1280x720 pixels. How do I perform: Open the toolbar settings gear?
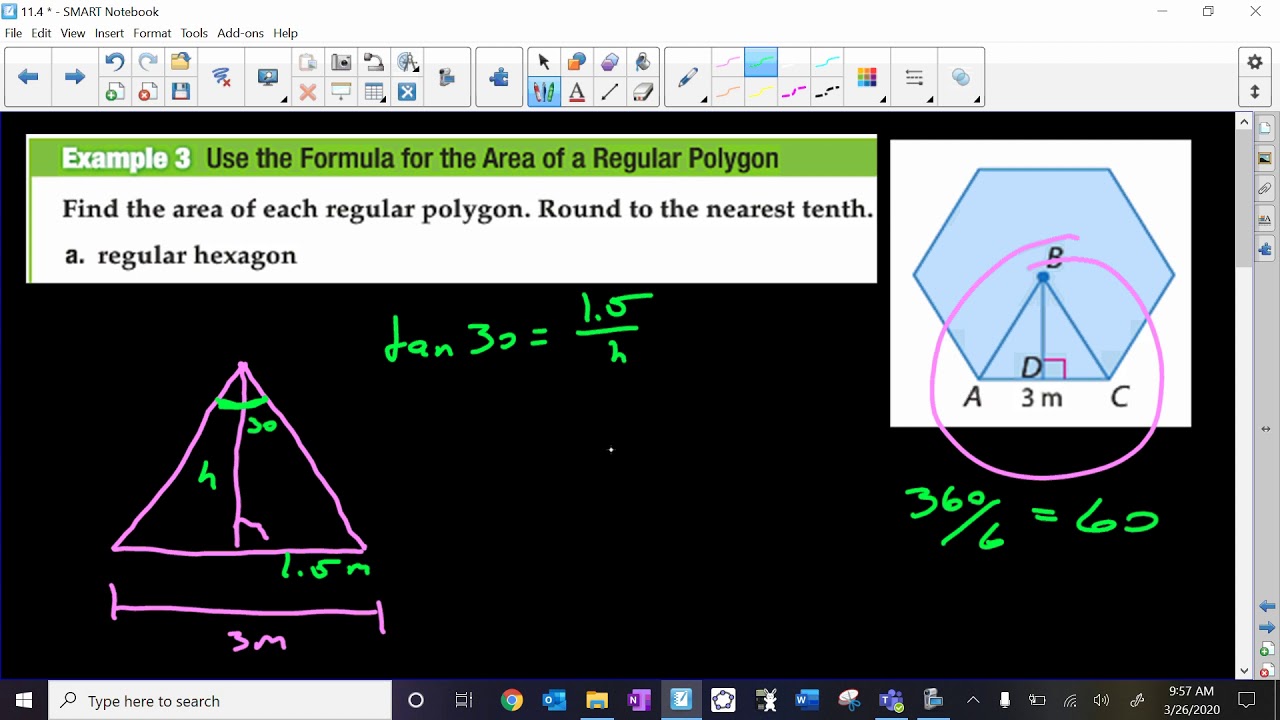click(1255, 62)
